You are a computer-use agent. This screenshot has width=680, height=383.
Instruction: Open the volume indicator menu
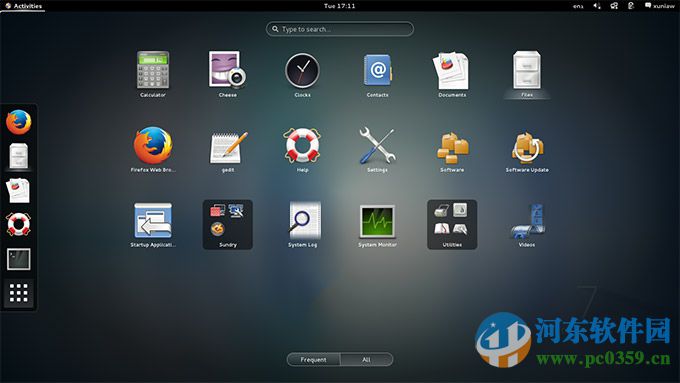coord(597,6)
